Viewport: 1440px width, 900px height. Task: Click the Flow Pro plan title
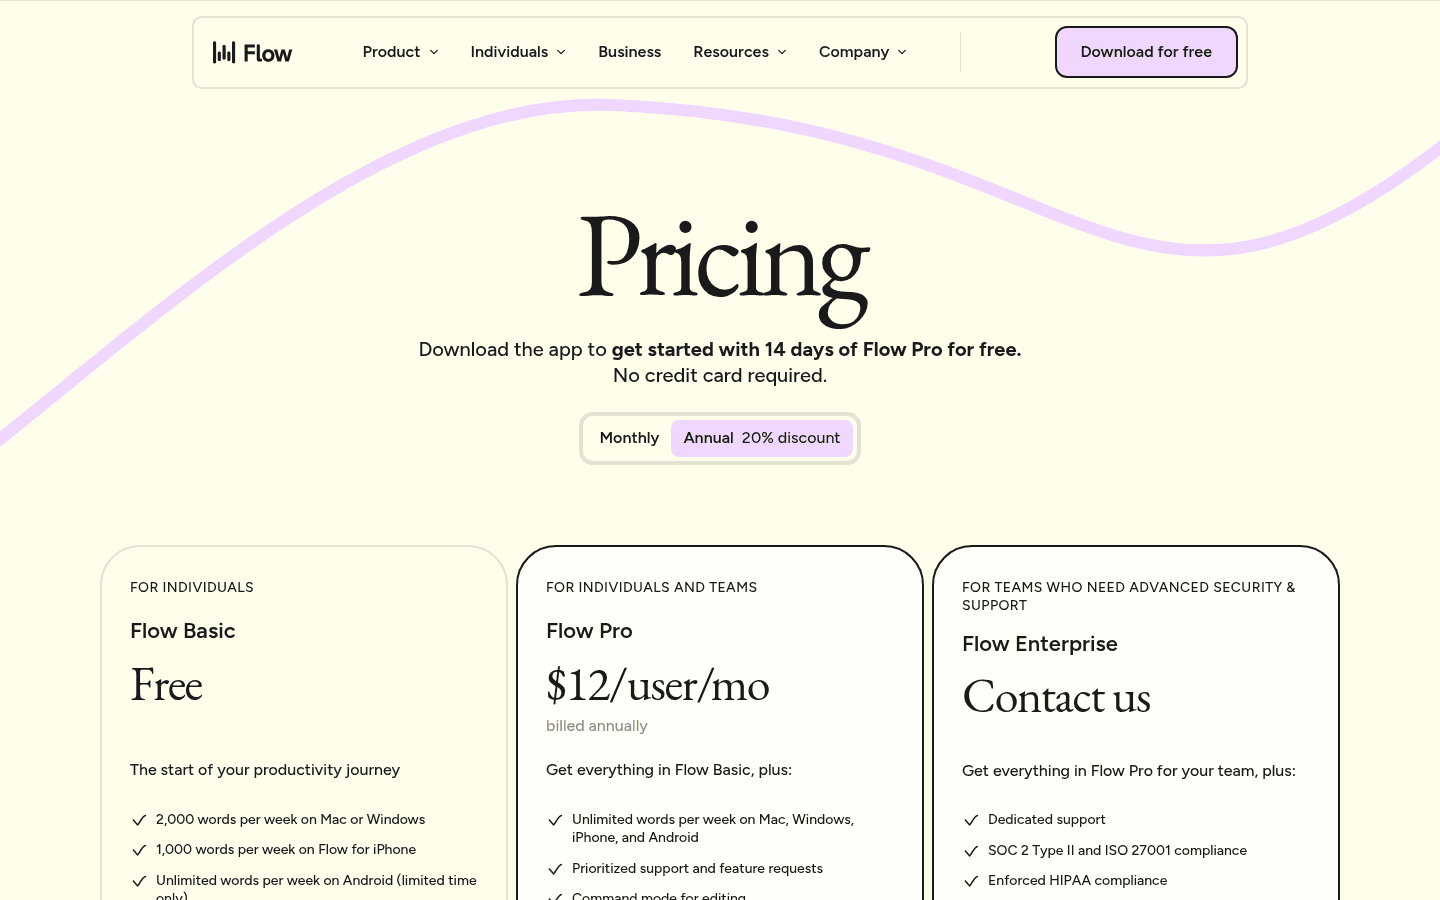tap(589, 631)
